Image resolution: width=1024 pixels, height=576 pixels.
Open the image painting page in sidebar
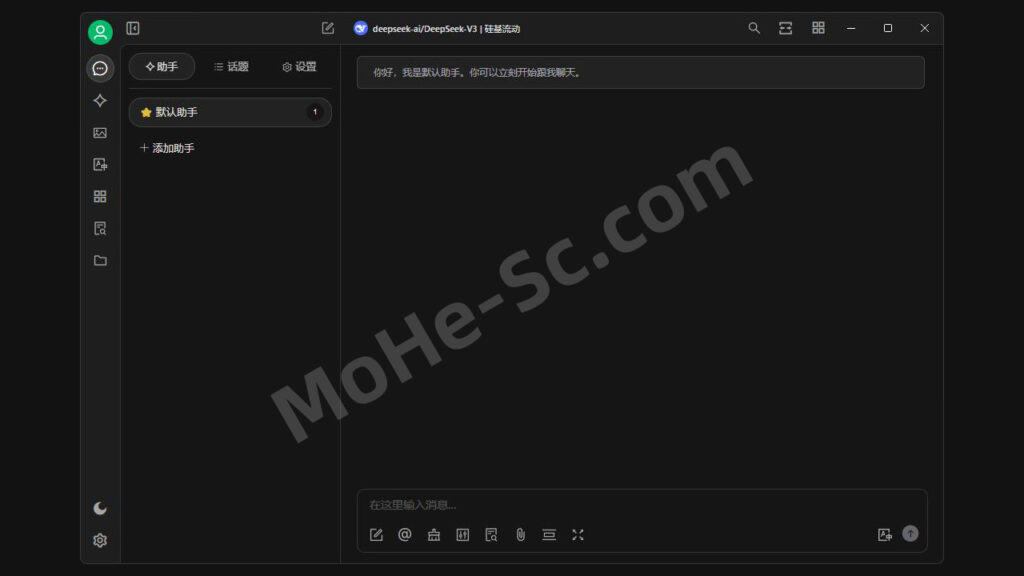click(100, 133)
